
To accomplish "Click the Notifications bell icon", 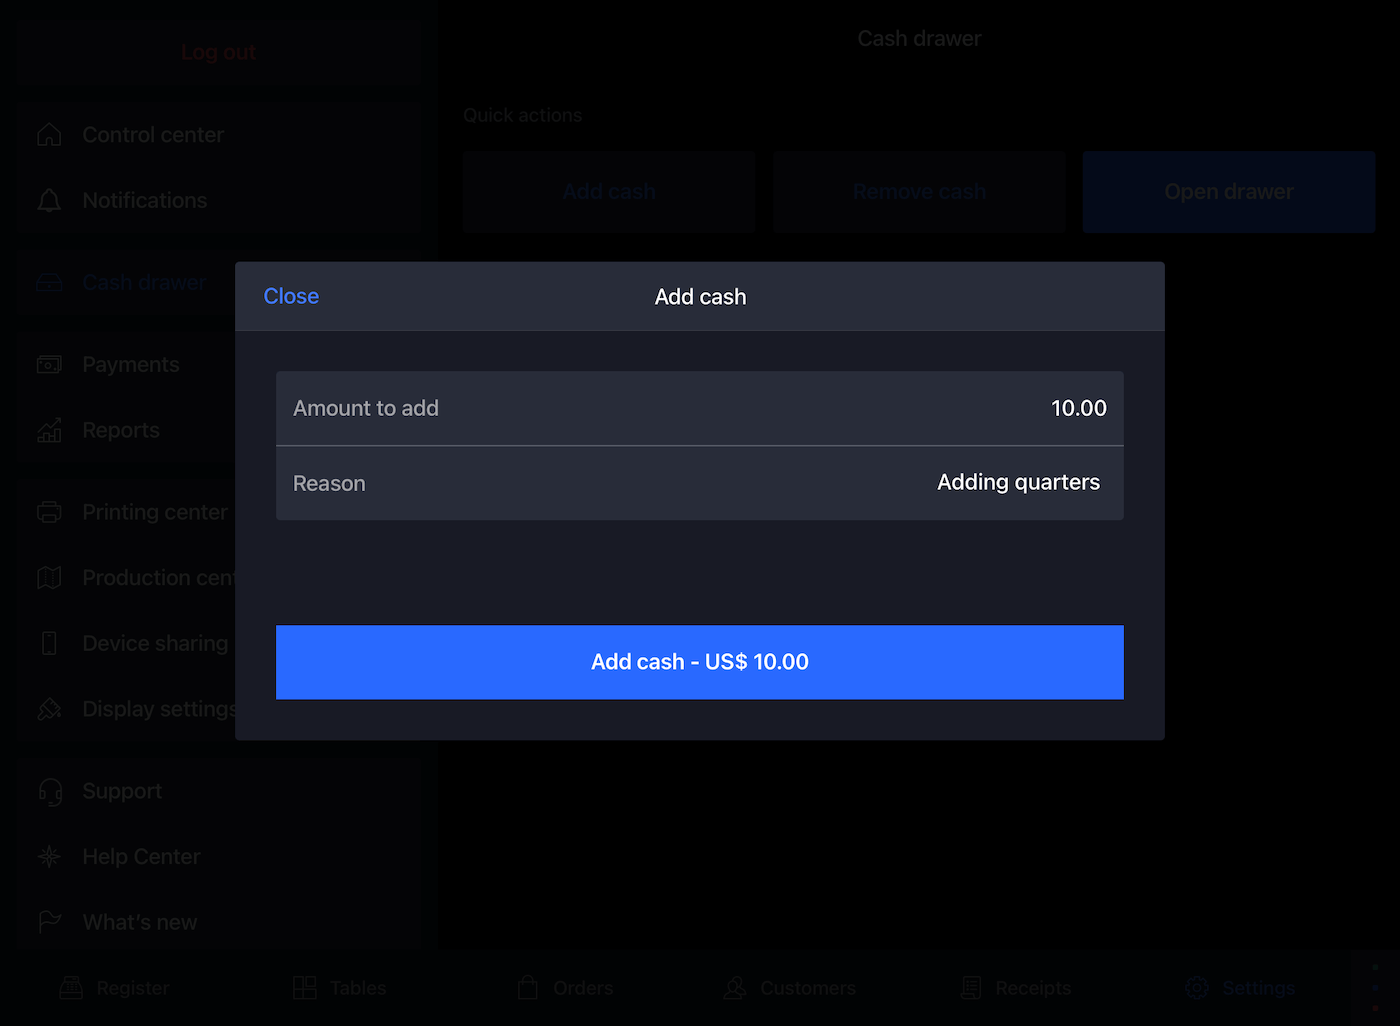I will pyautogui.click(x=49, y=201).
